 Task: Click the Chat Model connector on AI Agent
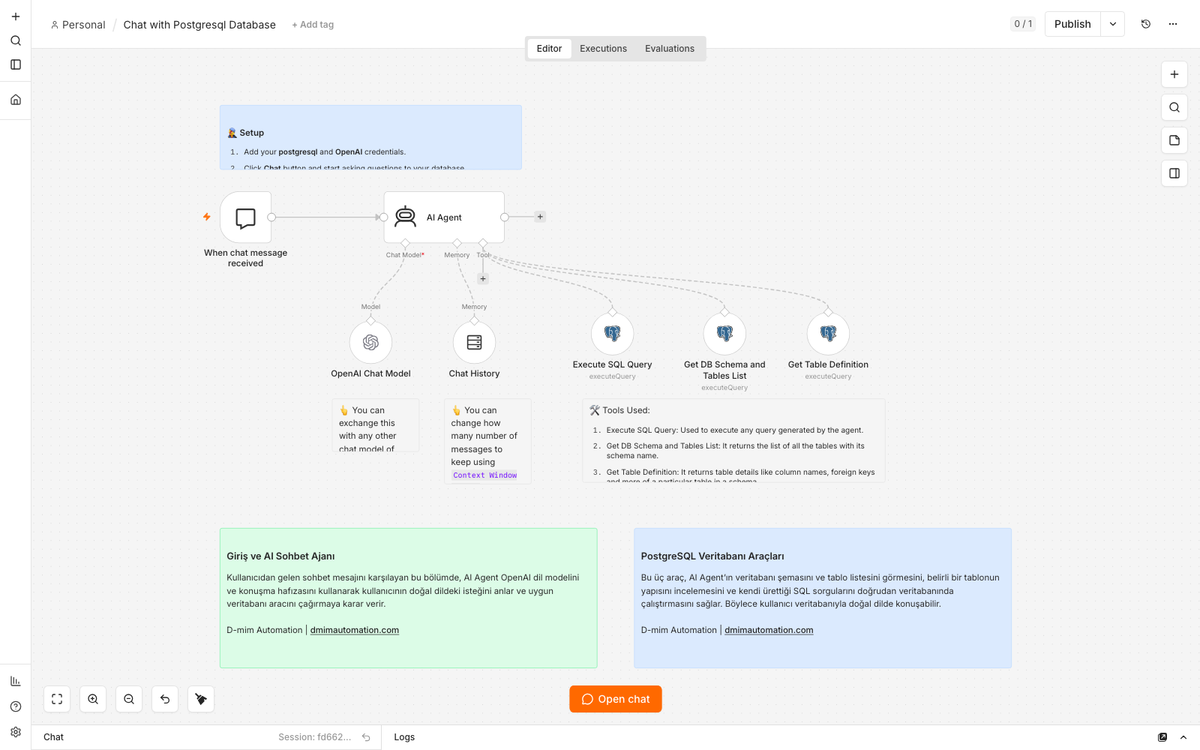(405, 243)
